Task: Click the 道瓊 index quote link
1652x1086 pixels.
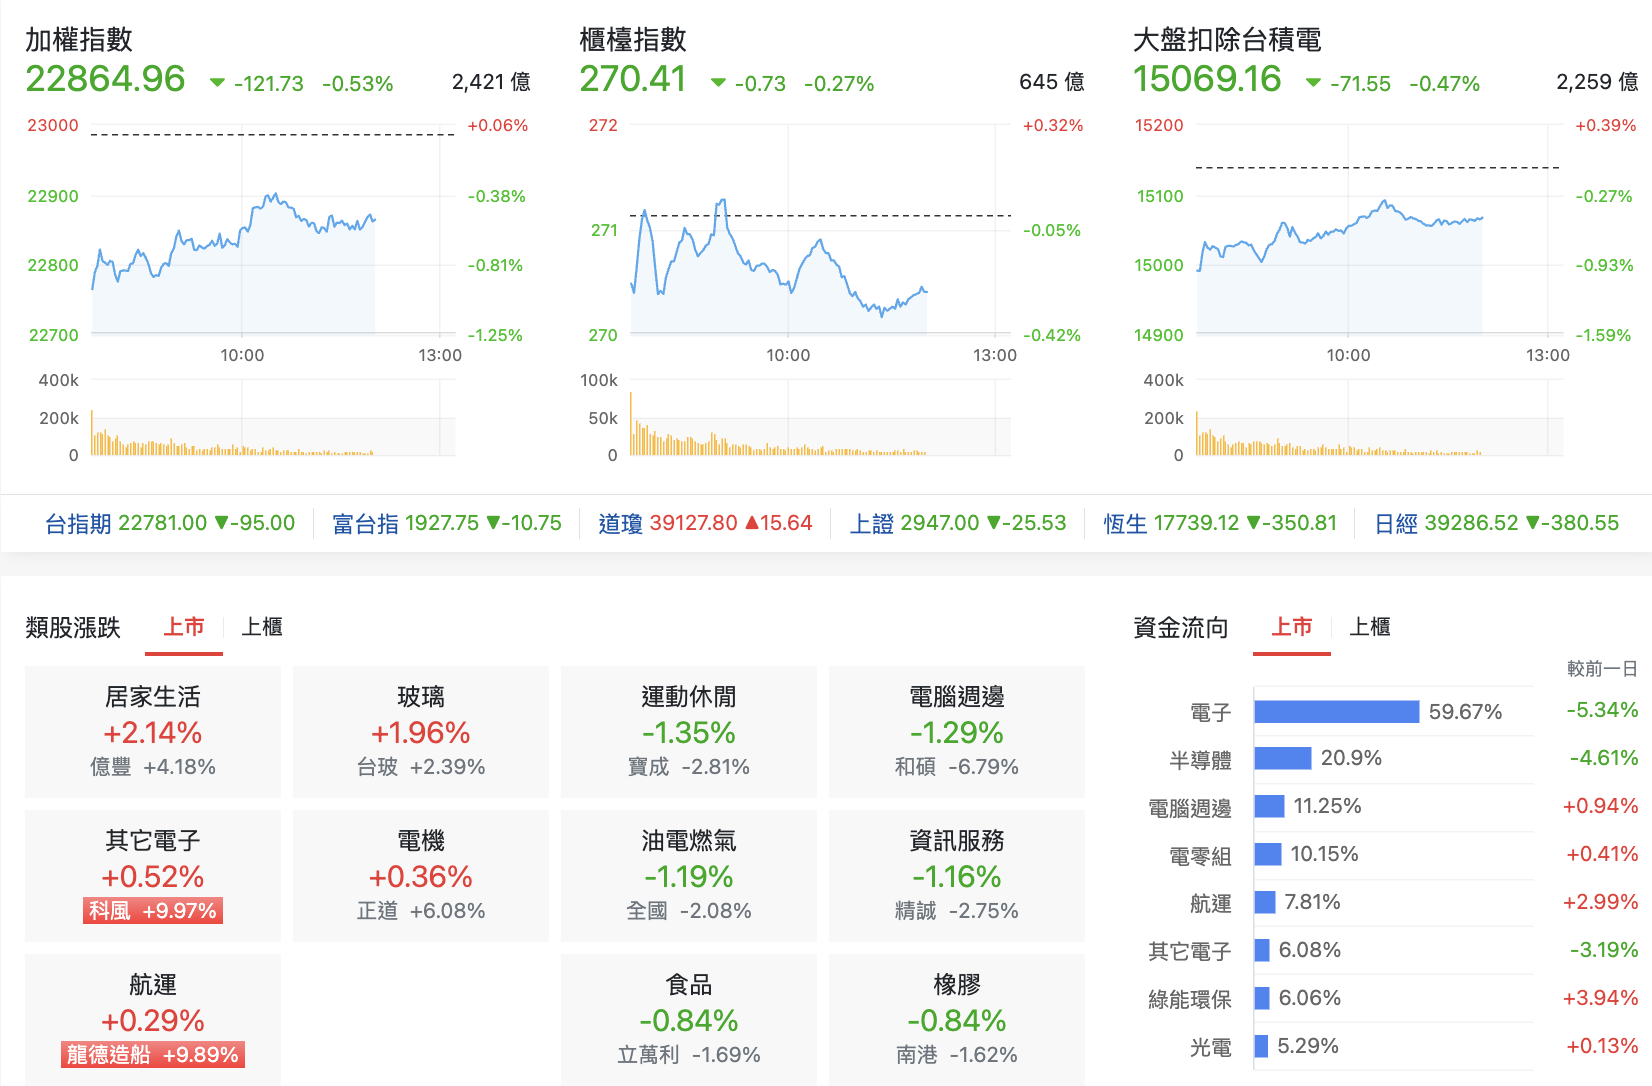Action: tap(705, 523)
